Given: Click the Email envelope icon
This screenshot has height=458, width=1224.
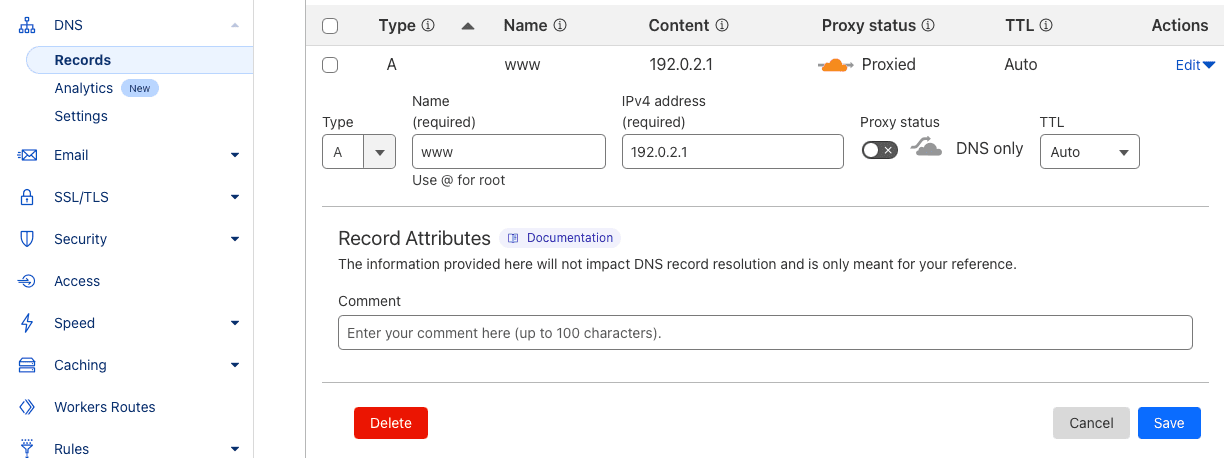Looking at the screenshot, I should tap(27, 155).
